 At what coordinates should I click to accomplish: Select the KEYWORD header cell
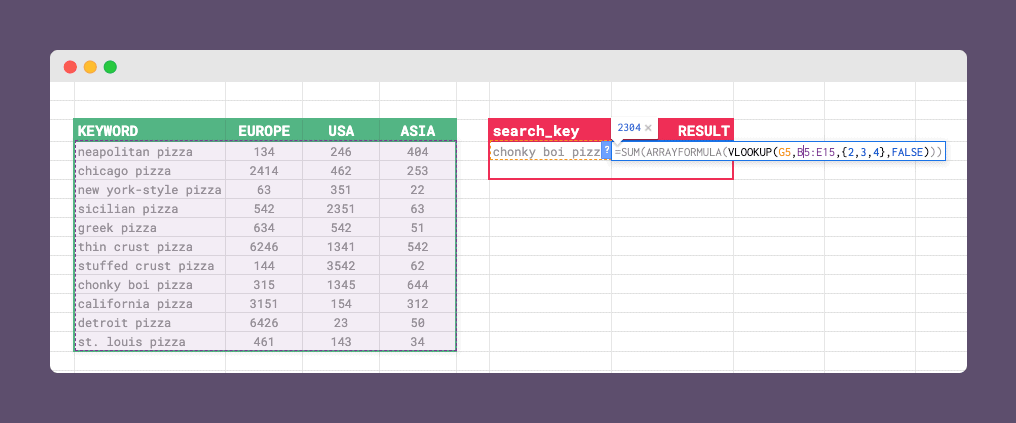pos(150,130)
